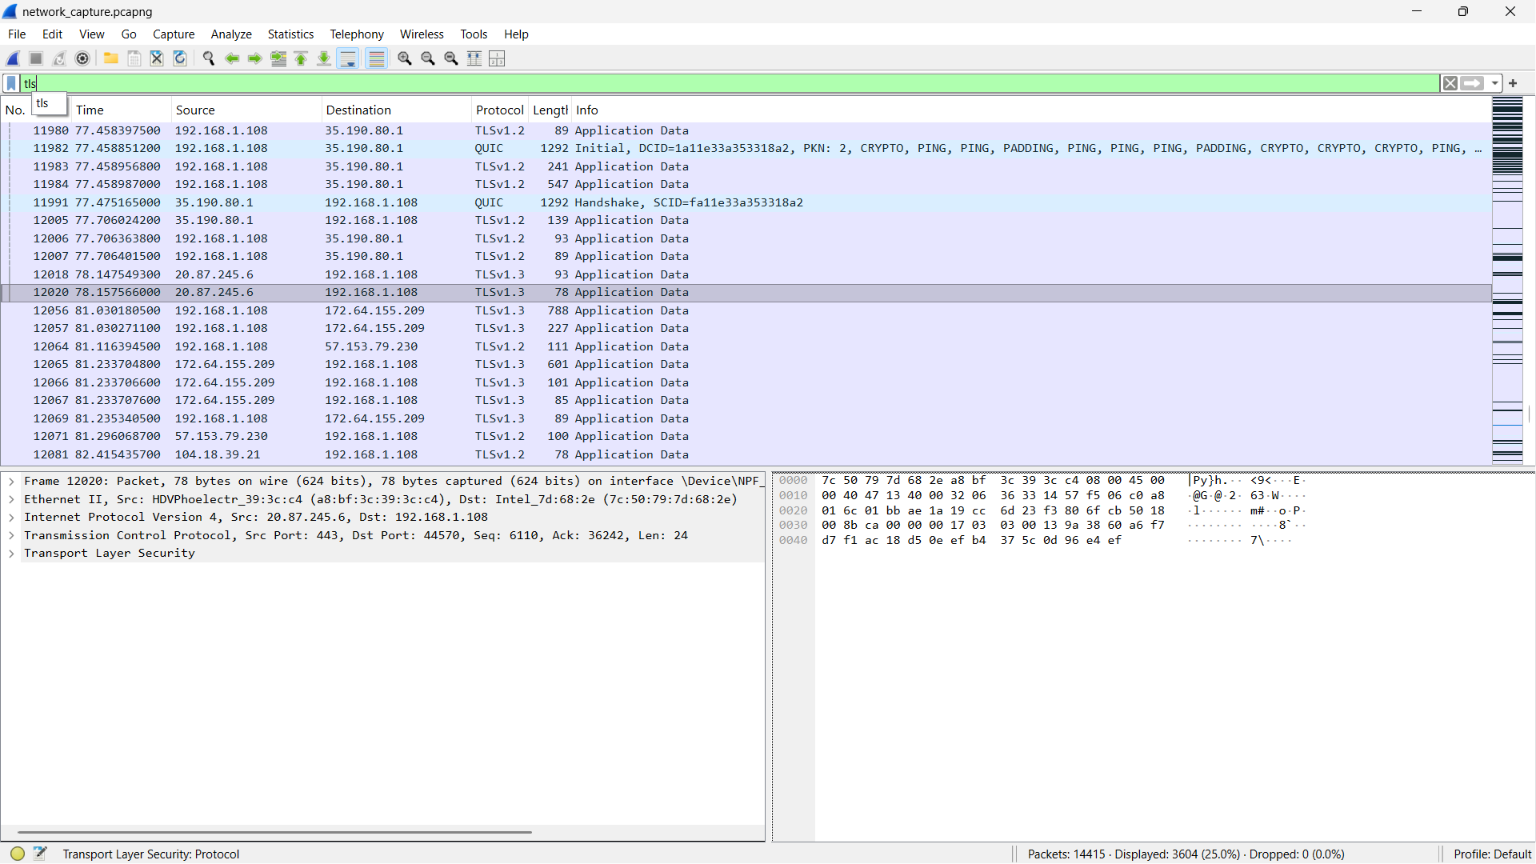Image resolution: width=1536 pixels, height=864 pixels.
Task: Zoom in on packet list text
Action: (x=404, y=59)
